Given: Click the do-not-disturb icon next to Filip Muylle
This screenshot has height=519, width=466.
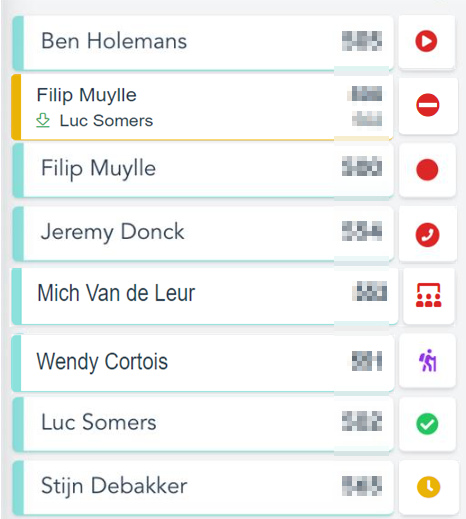Looking at the screenshot, I should (427, 105).
